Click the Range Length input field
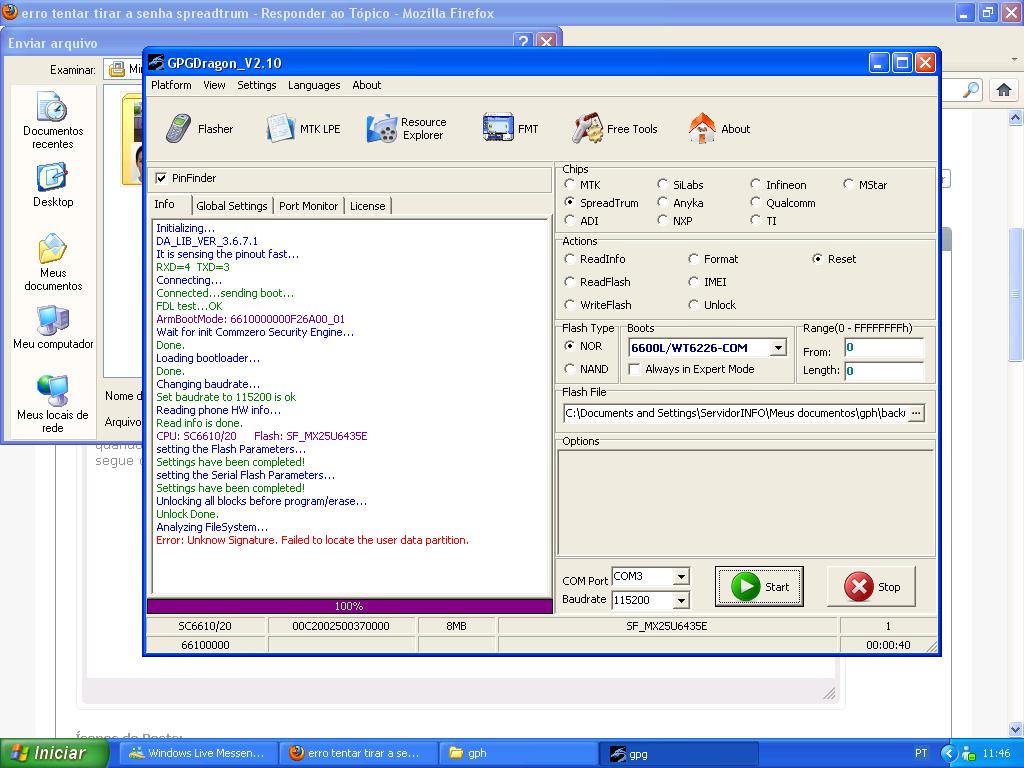Screen dimensions: 1024x768 884,371
